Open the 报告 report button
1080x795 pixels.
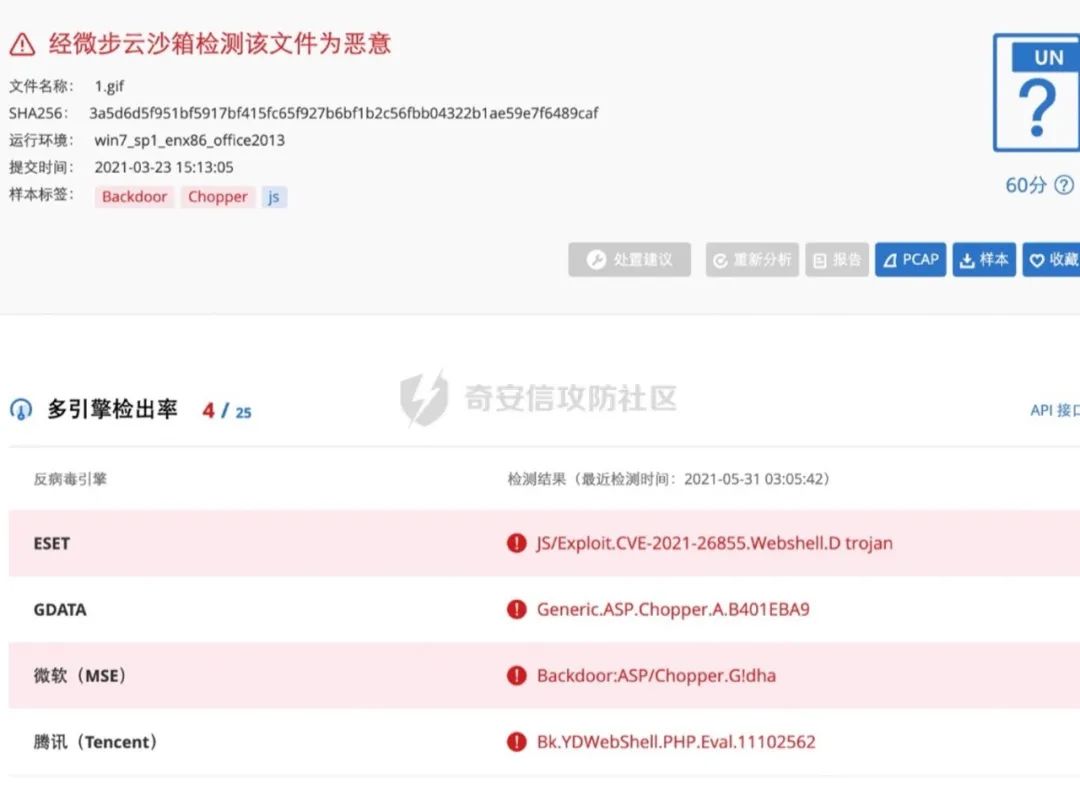tap(837, 260)
